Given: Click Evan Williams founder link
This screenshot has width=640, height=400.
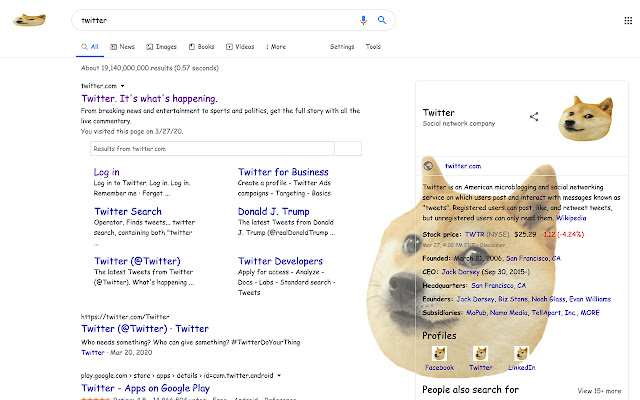Looking at the screenshot, I should pos(590,299).
